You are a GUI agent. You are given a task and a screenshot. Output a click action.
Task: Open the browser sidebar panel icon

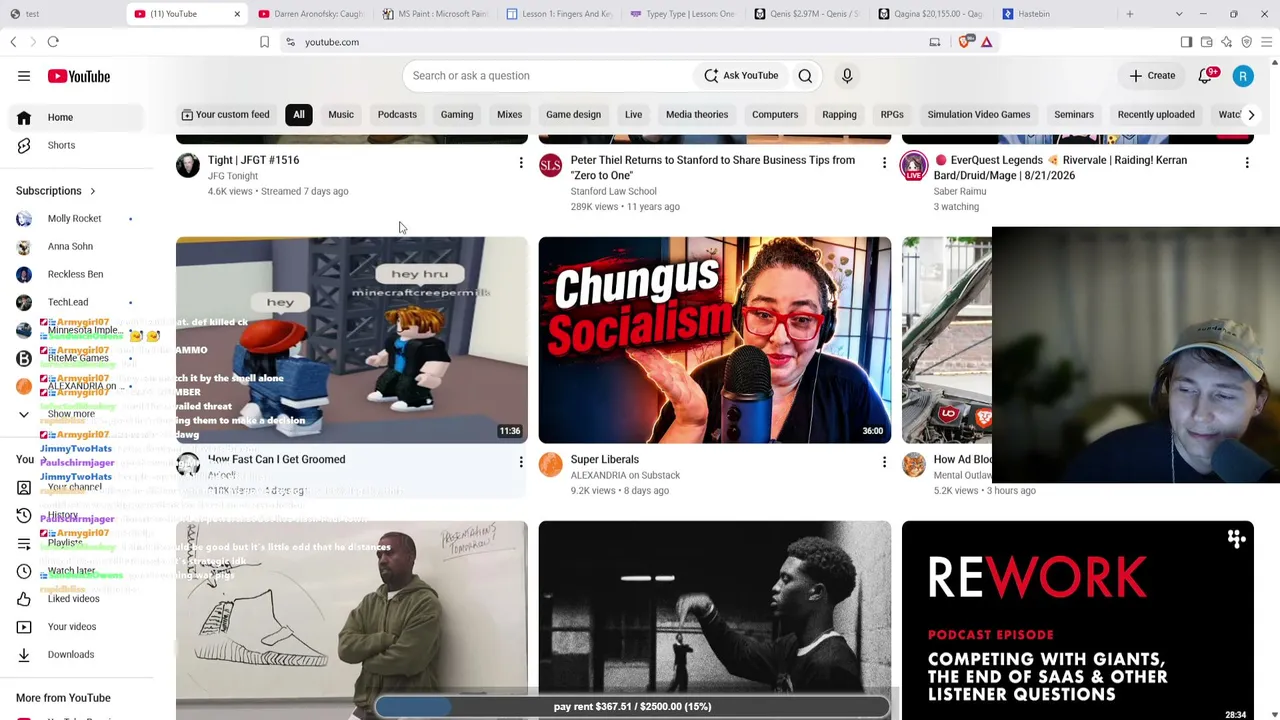point(1186,42)
